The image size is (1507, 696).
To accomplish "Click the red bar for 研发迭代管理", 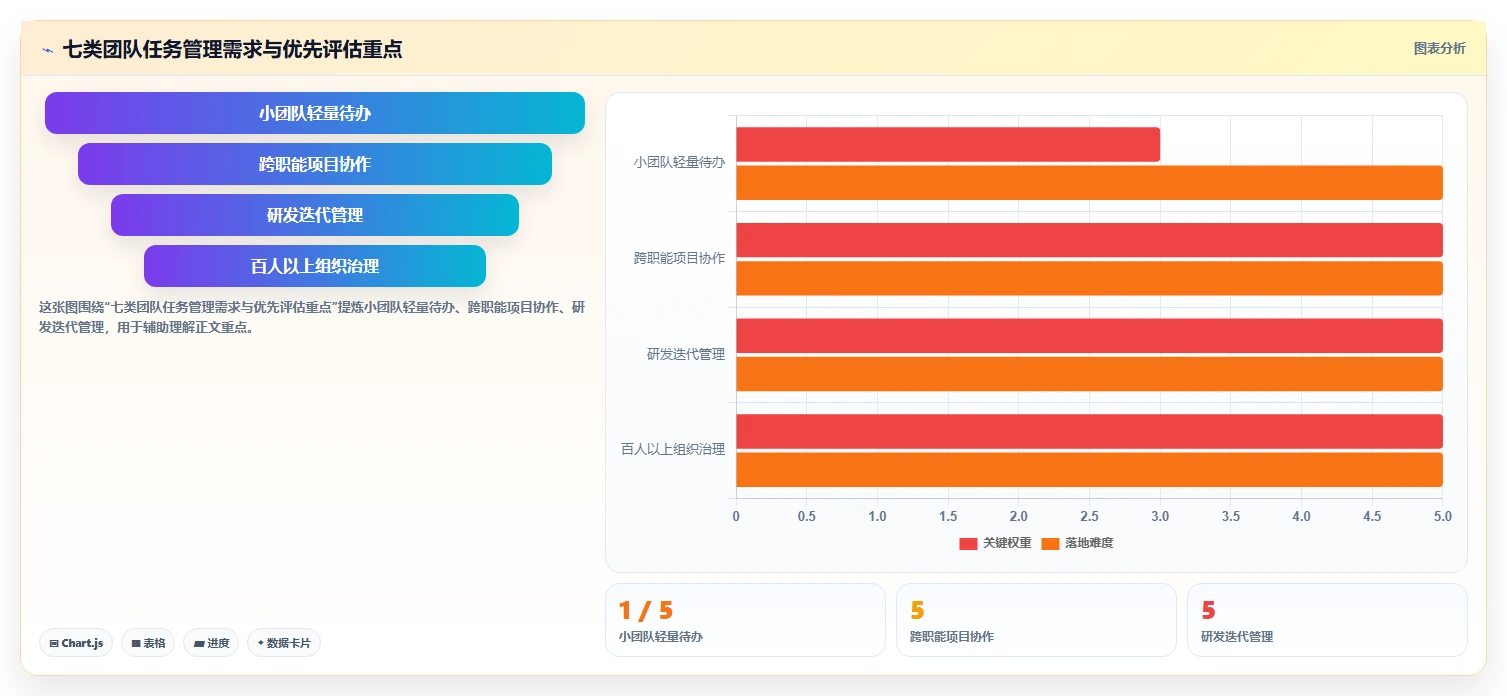I will pos(1089,336).
